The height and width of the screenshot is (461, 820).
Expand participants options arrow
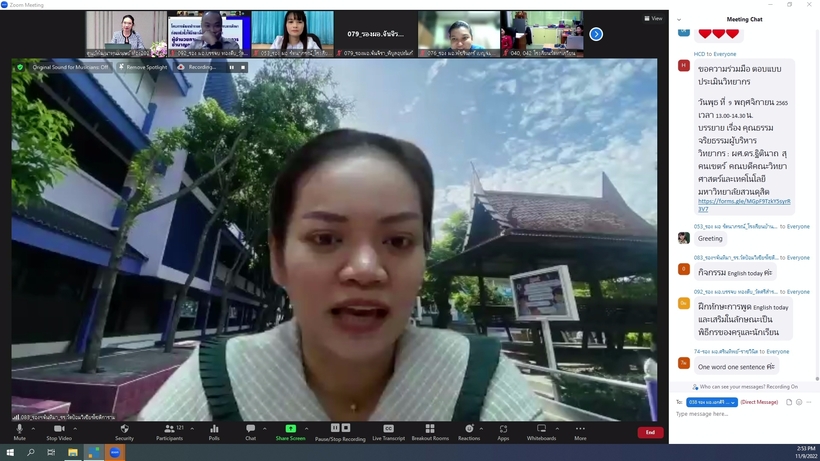point(192,429)
